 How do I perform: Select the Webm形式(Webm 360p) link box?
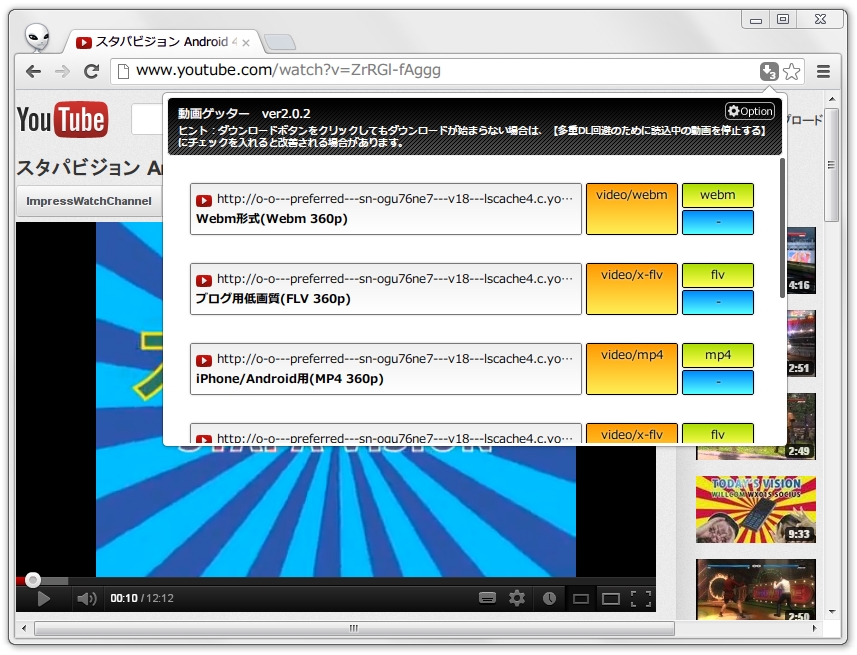click(x=385, y=209)
